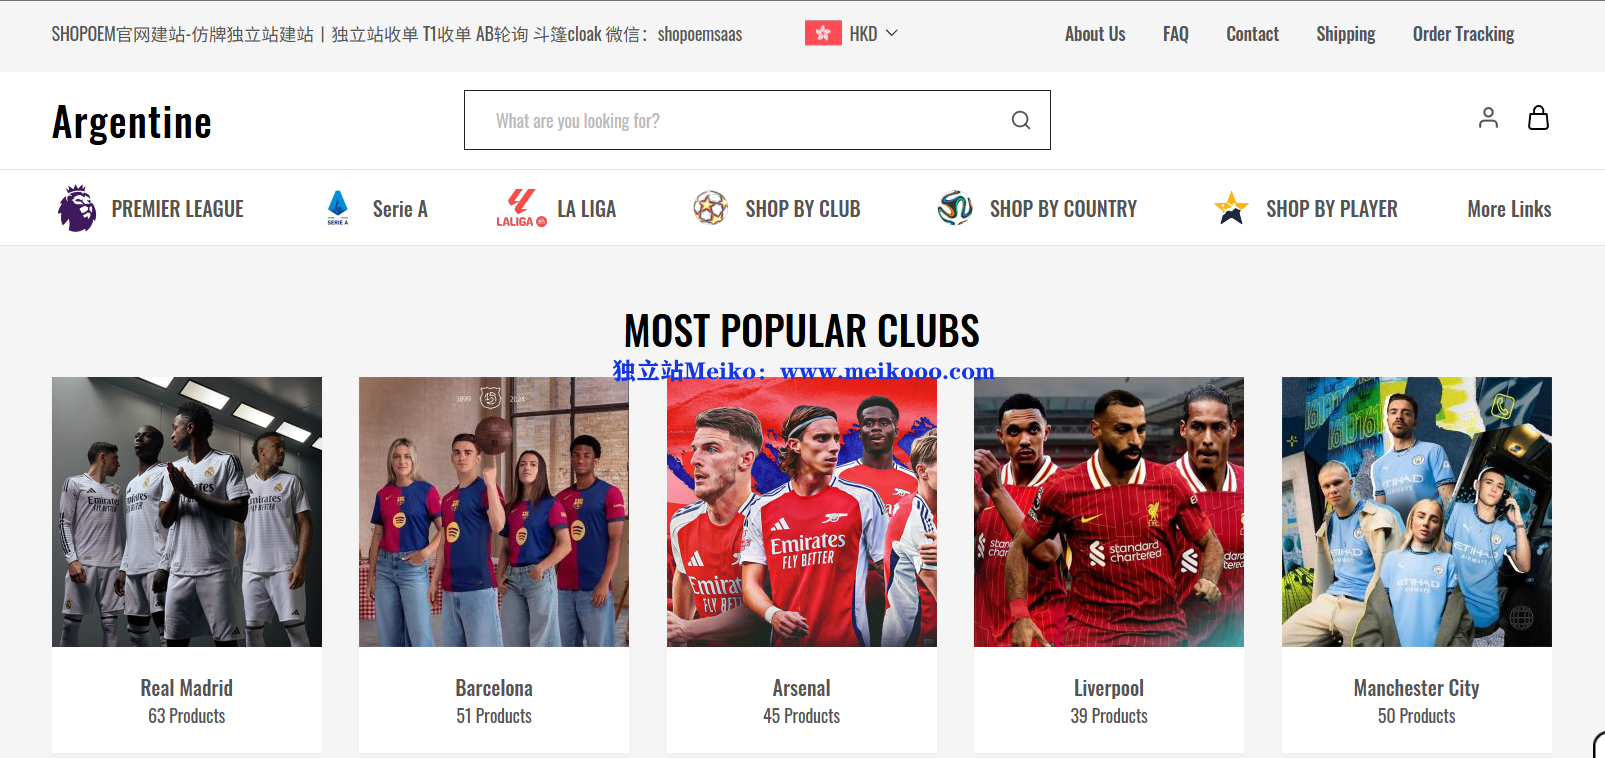Open the shopping bag cart icon
The width and height of the screenshot is (1605, 758).
pyautogui.click(x=1538, y=118)
